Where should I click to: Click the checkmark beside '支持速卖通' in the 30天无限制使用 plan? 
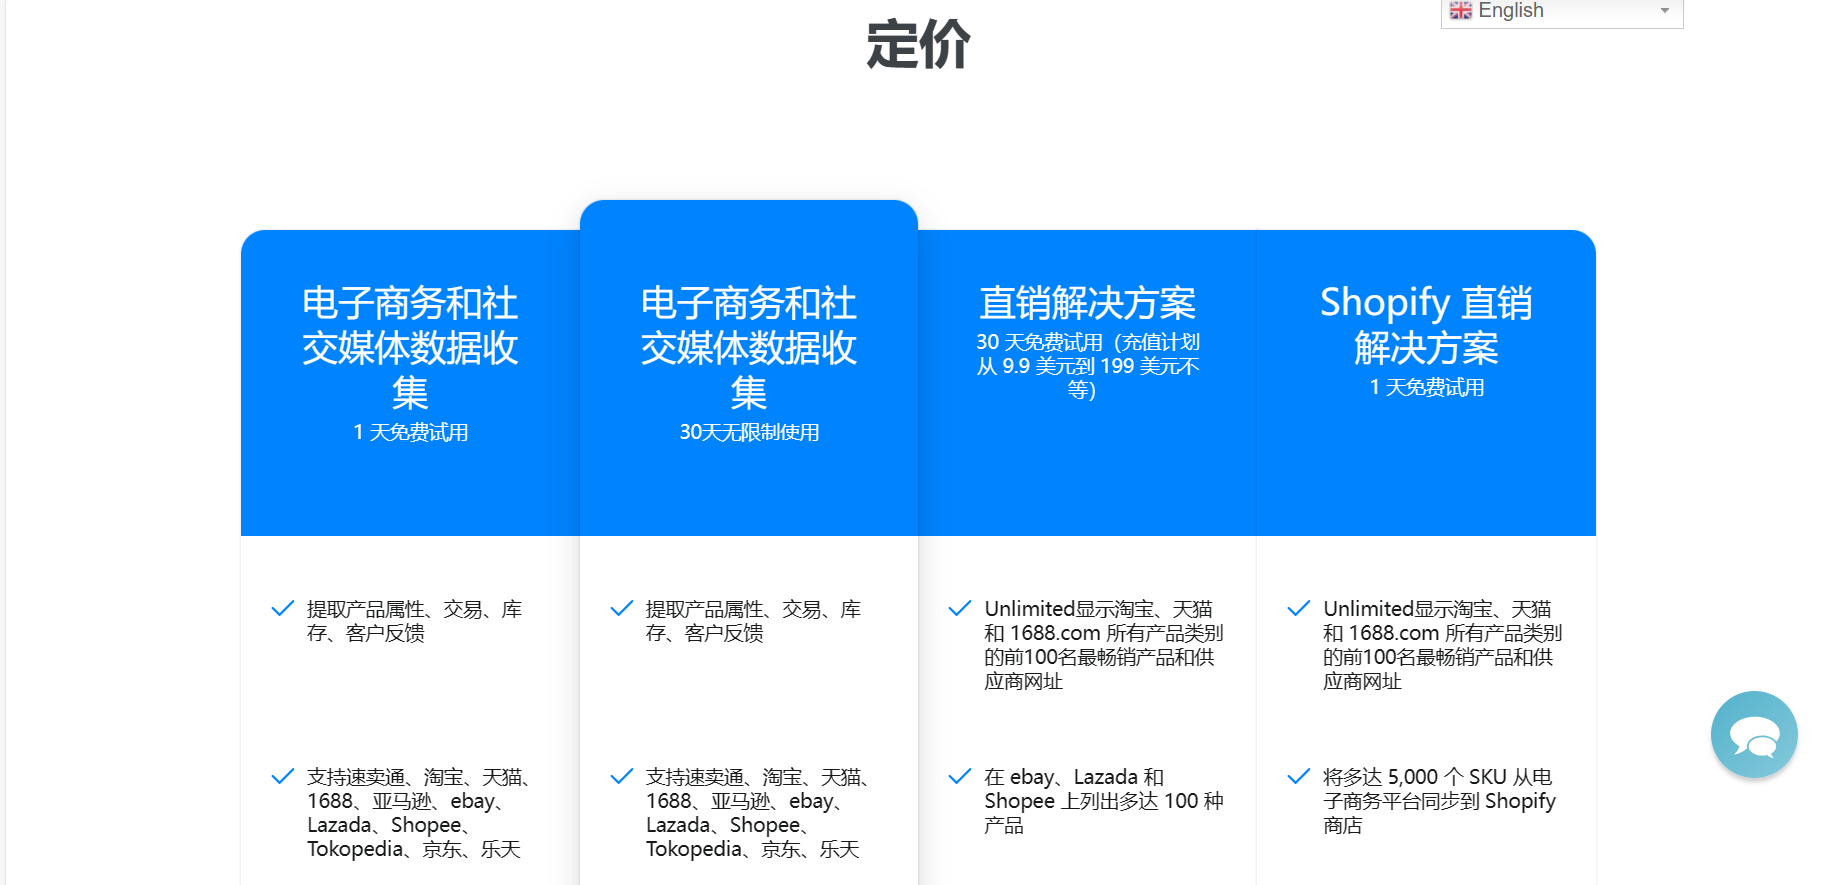621,776
